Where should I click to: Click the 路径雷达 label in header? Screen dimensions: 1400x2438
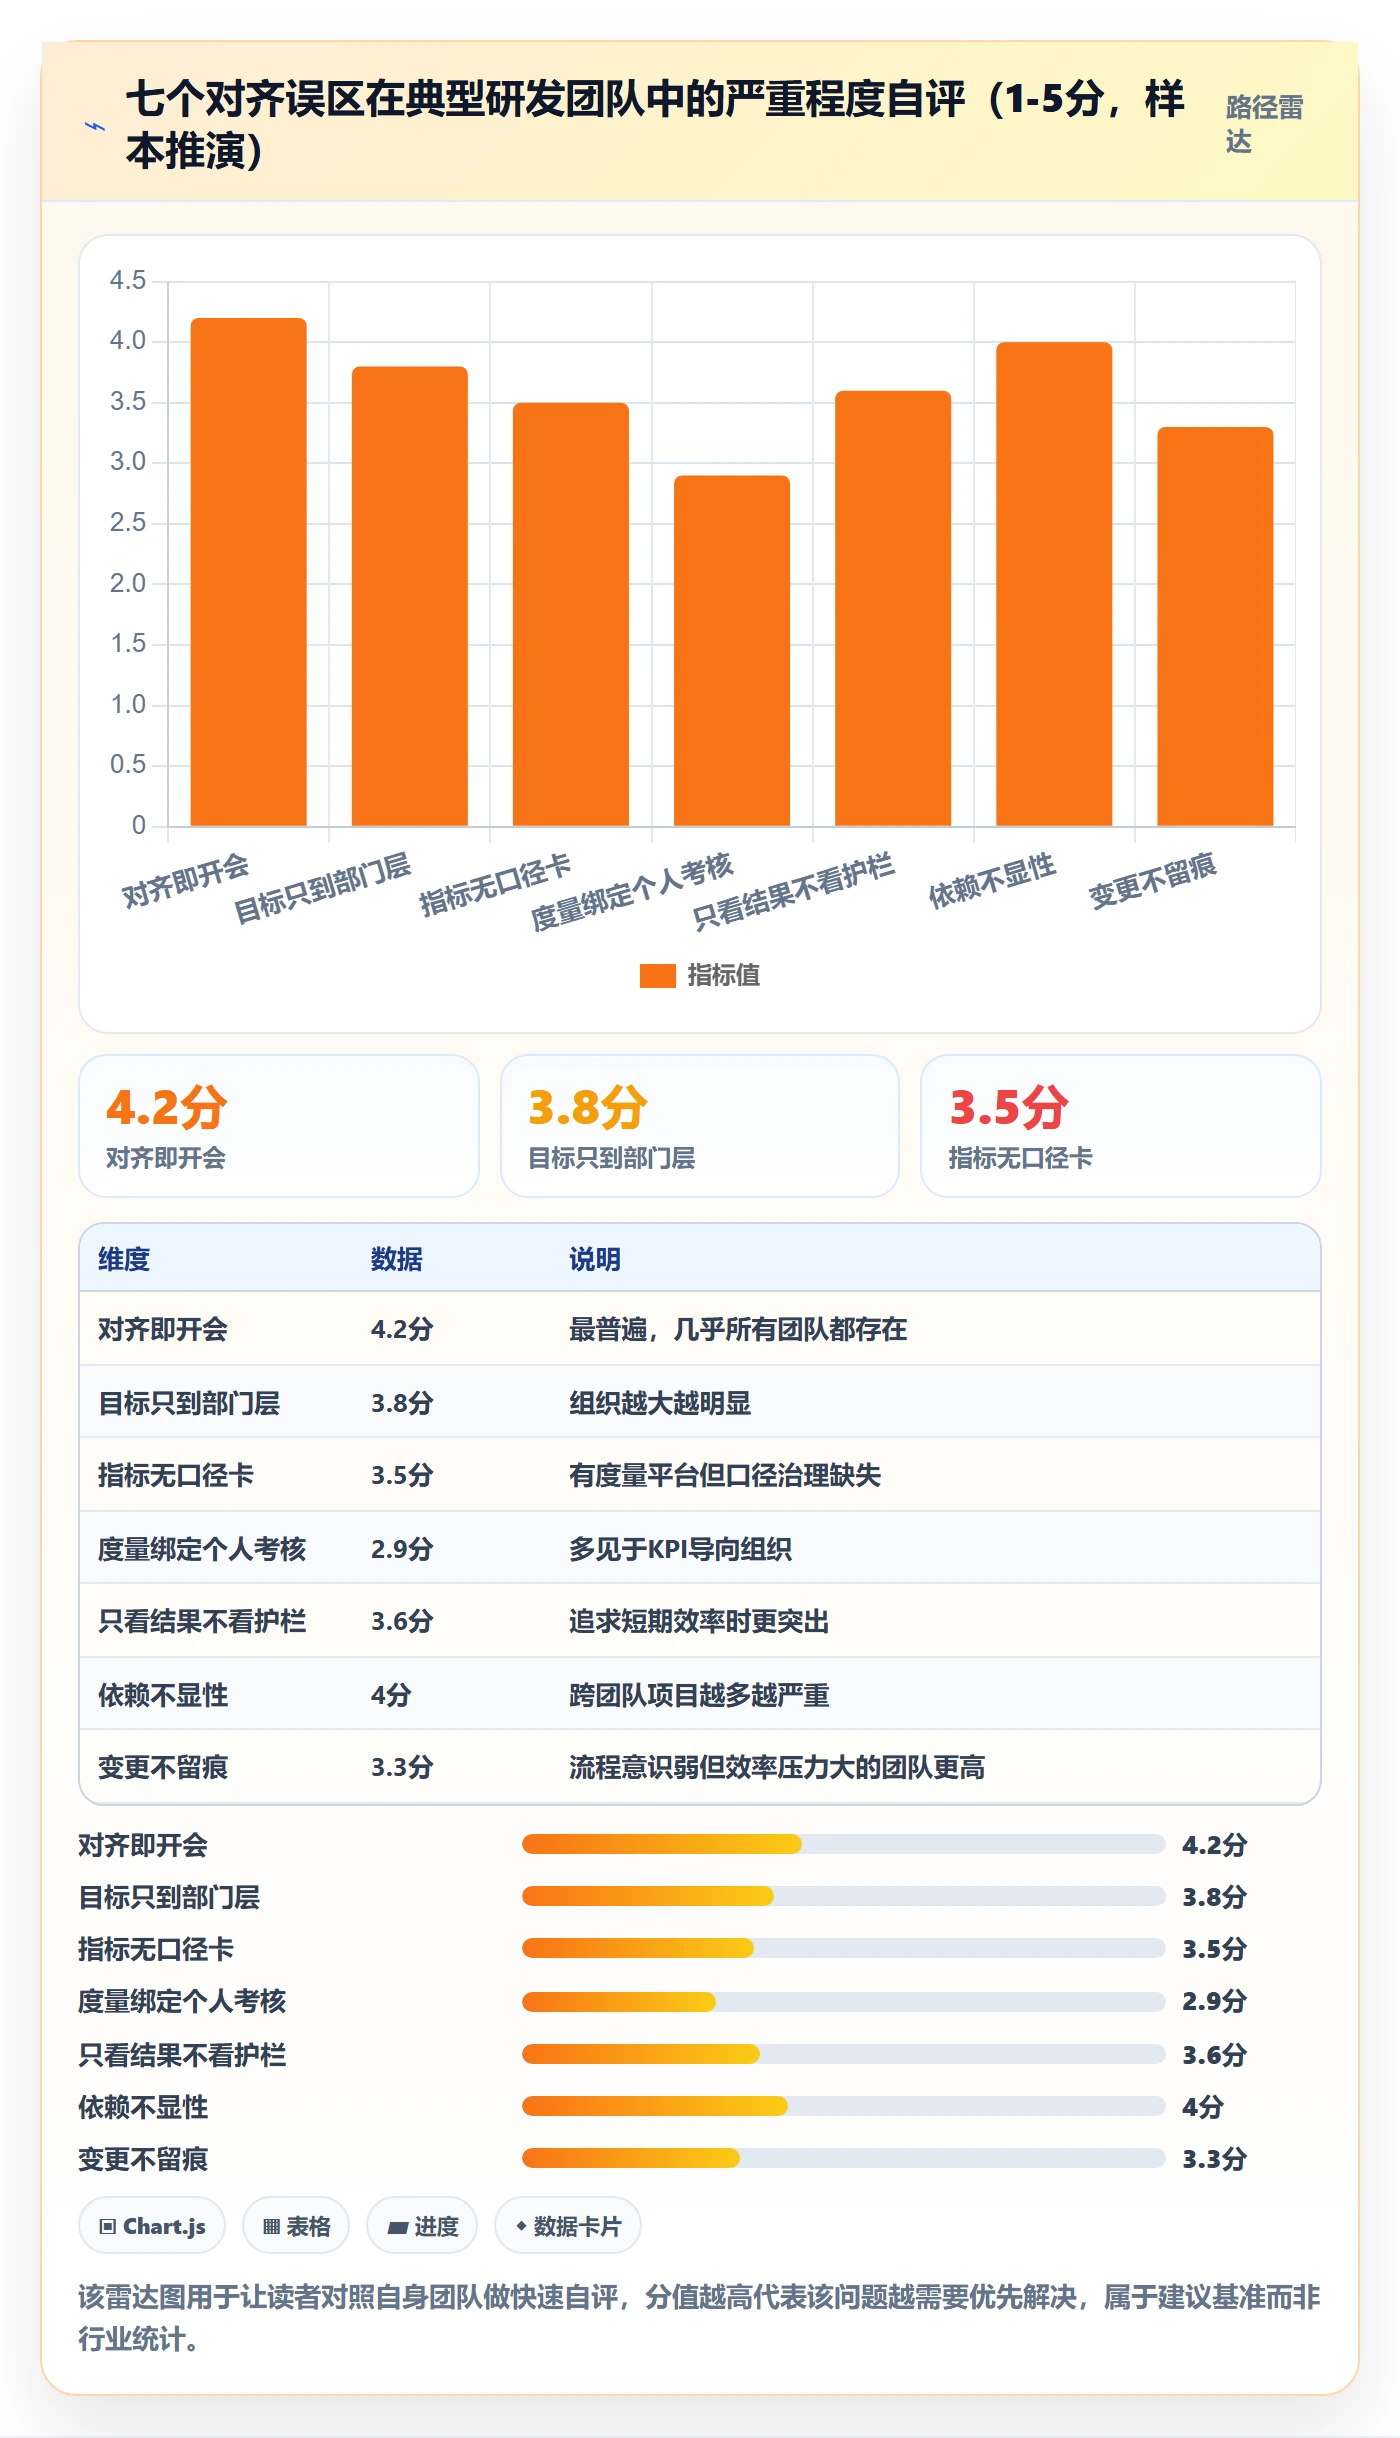coord(1265,125)
